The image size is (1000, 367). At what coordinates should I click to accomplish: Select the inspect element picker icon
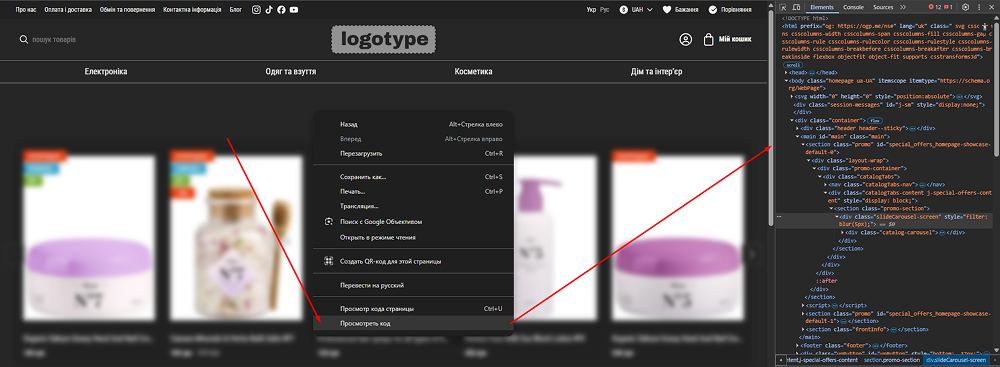pos(784,8)
